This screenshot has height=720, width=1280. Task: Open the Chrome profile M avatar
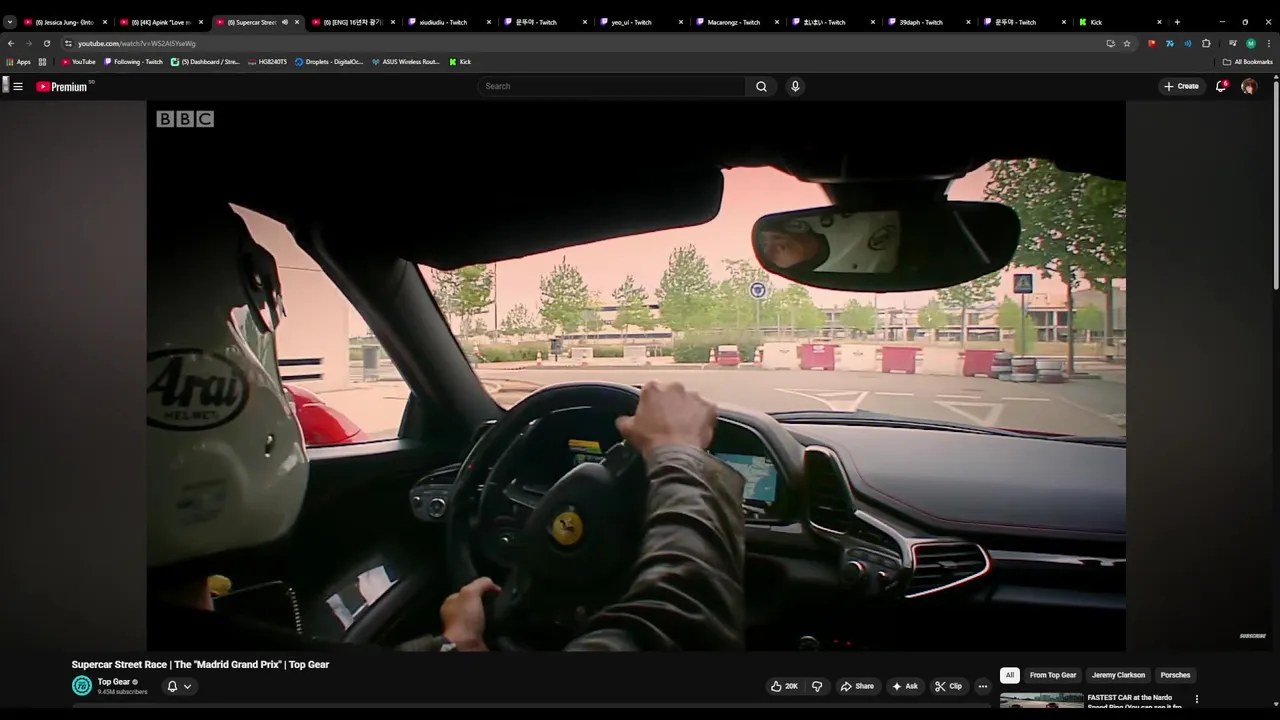1251,43
